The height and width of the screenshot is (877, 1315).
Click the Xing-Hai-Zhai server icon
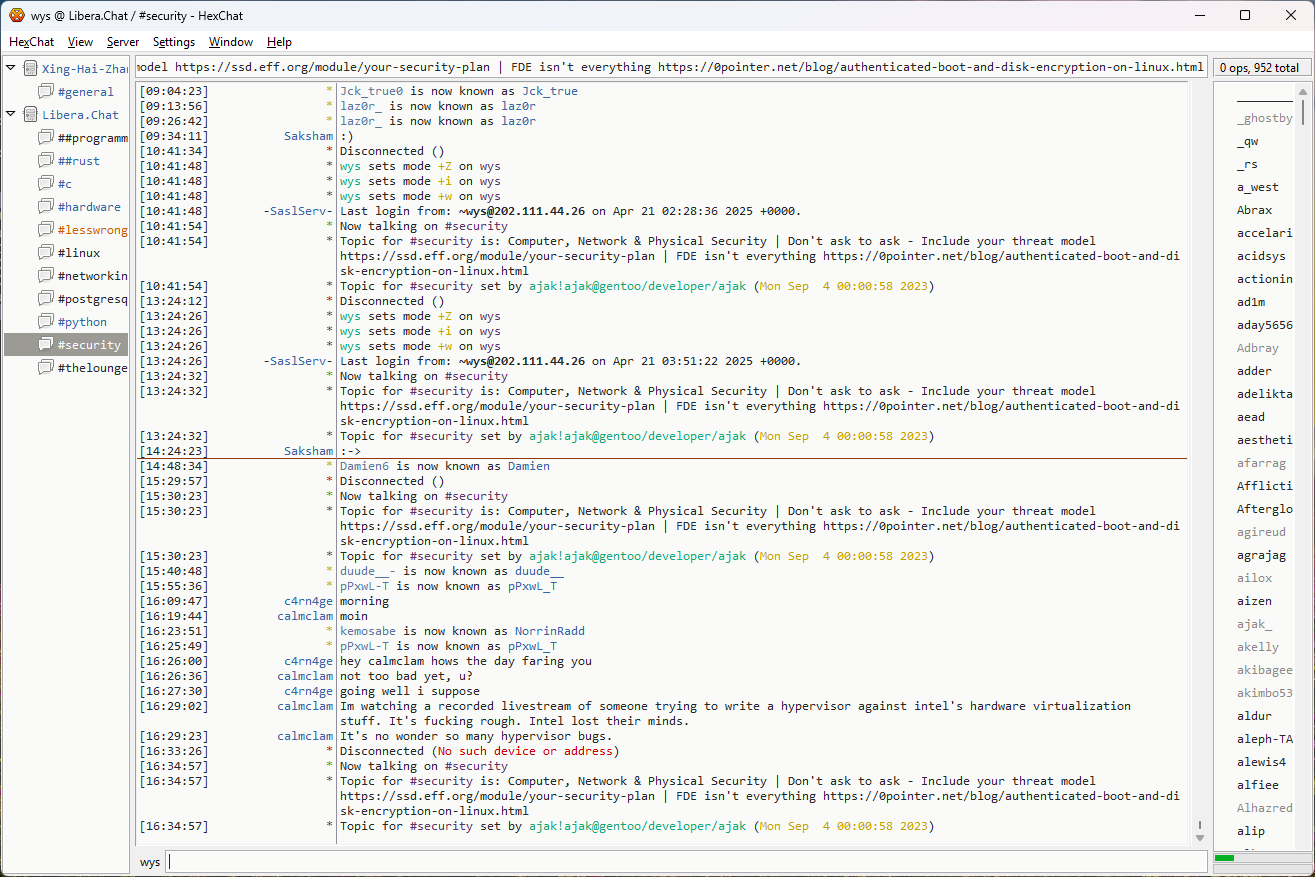click(30, 69)
